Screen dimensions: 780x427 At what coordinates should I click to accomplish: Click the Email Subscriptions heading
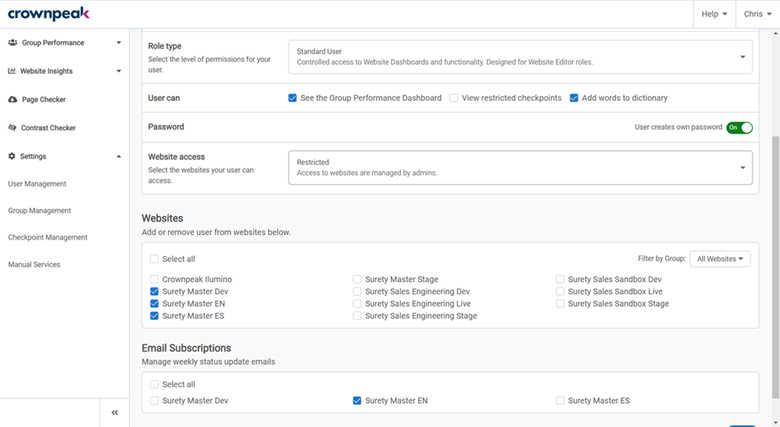[187, 348]
